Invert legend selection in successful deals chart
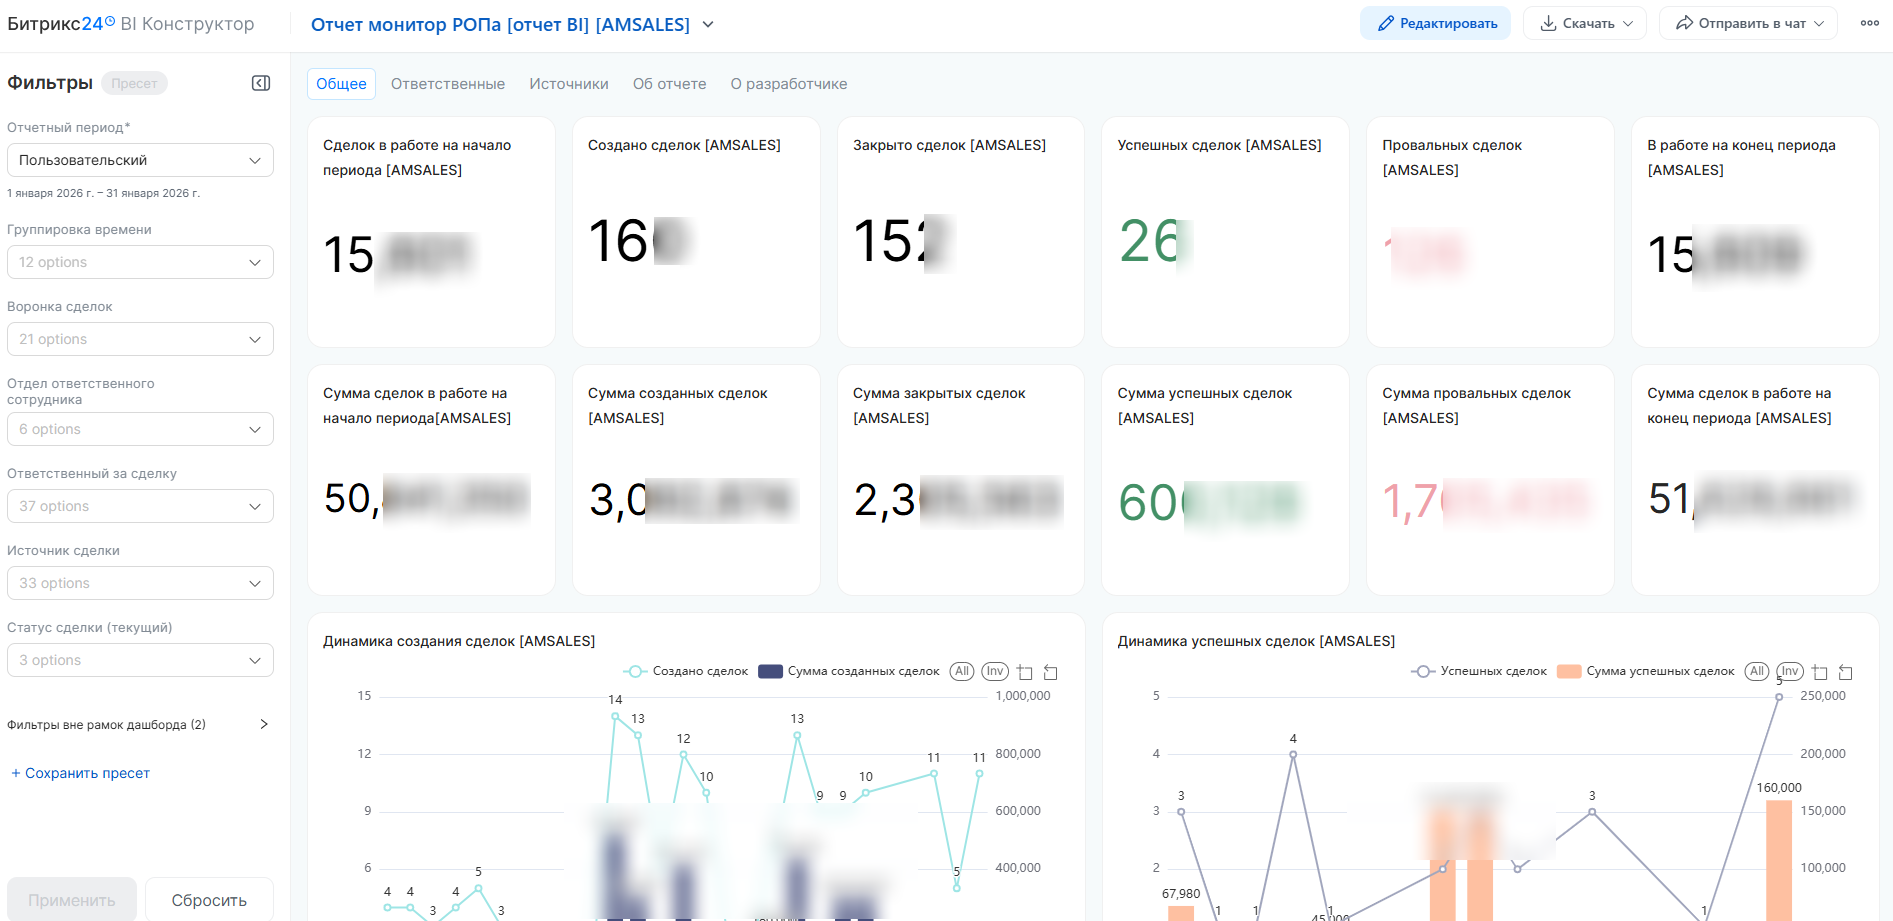The width and height of the screenshot is (1893, 921). pyautogui.click(x=1789, y=671)
